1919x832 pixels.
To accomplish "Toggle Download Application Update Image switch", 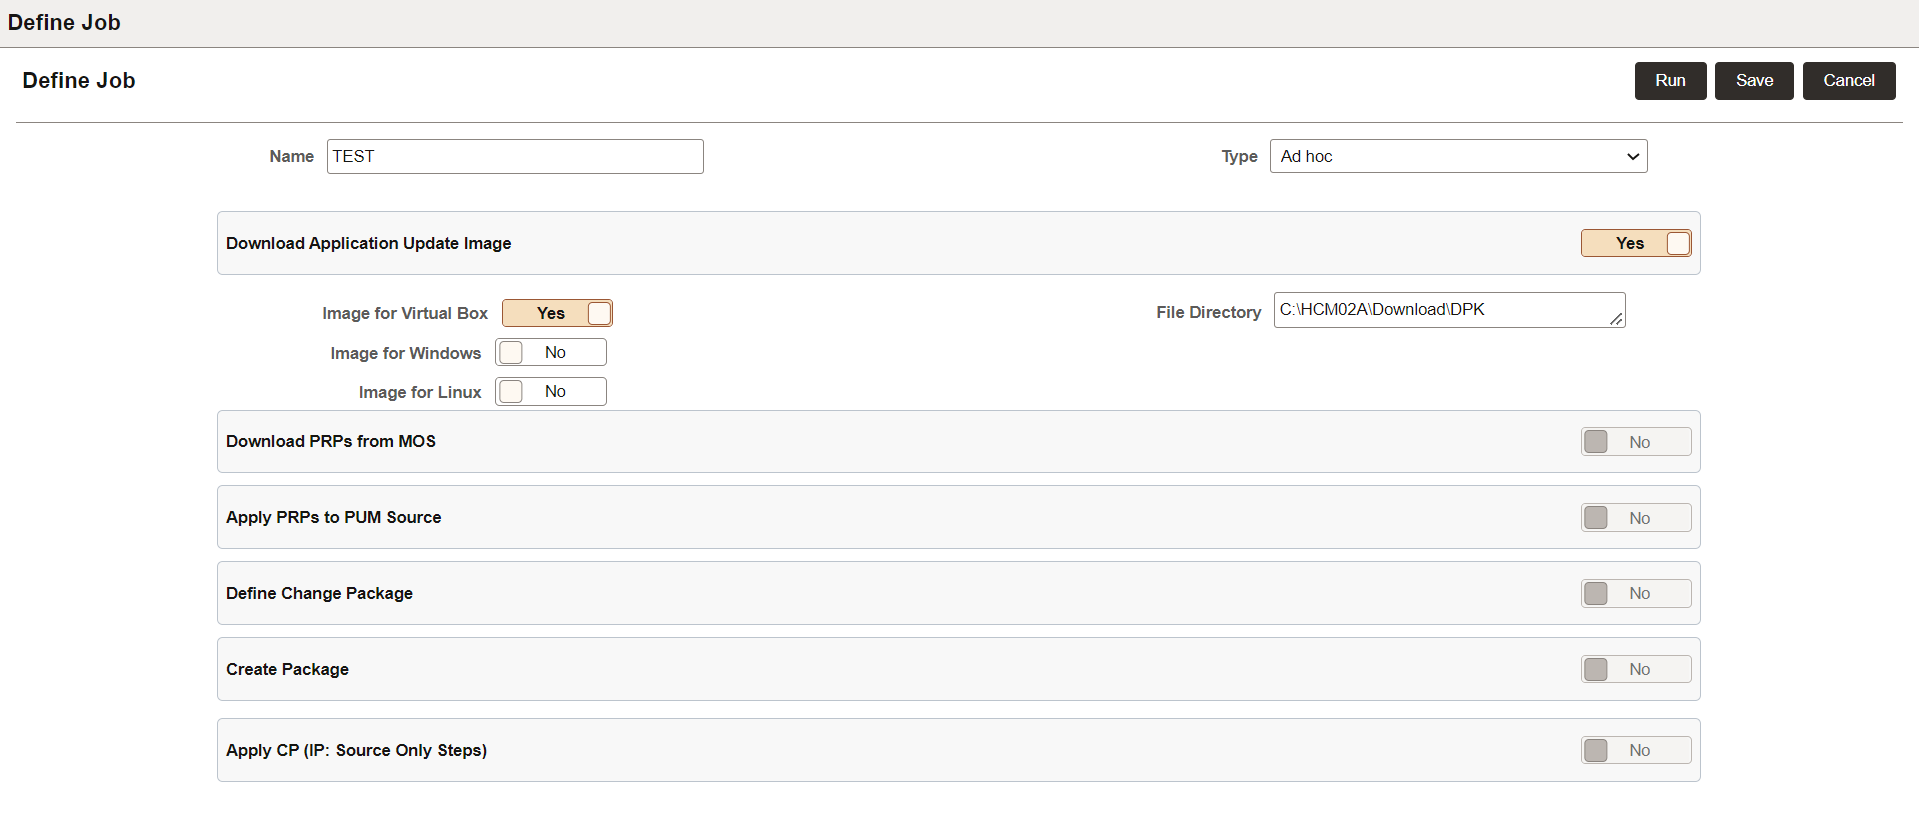I will coord(1635,243).
